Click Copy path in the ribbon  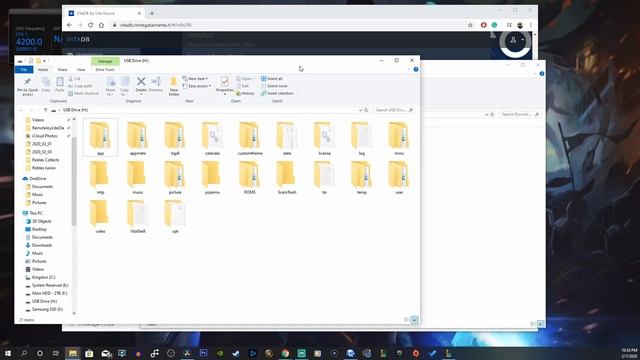point(80,86)
